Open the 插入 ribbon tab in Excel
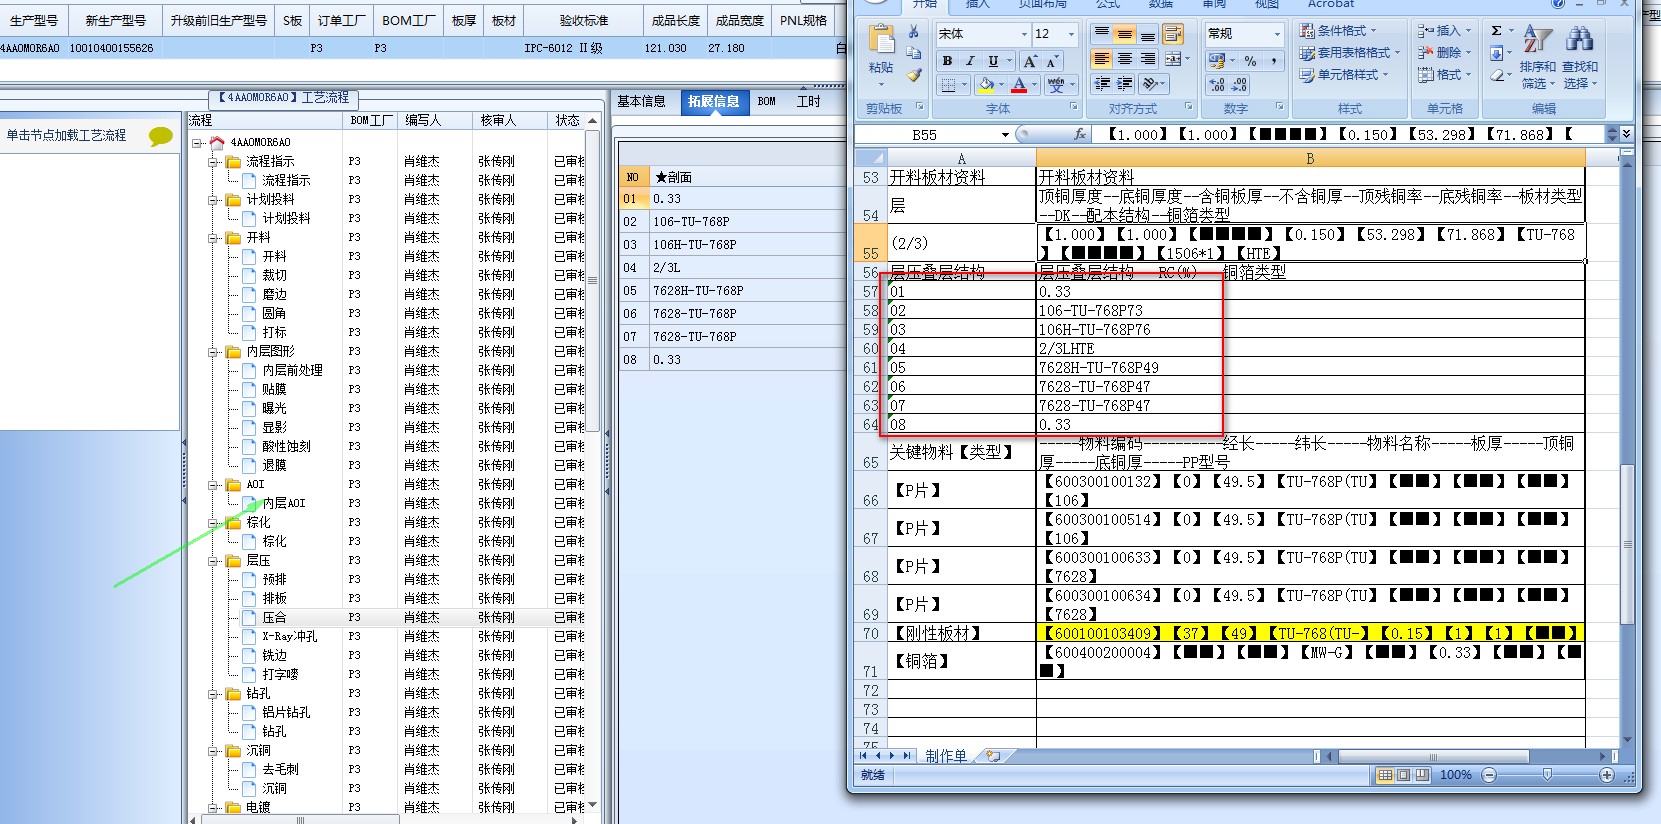 (977, 4)
